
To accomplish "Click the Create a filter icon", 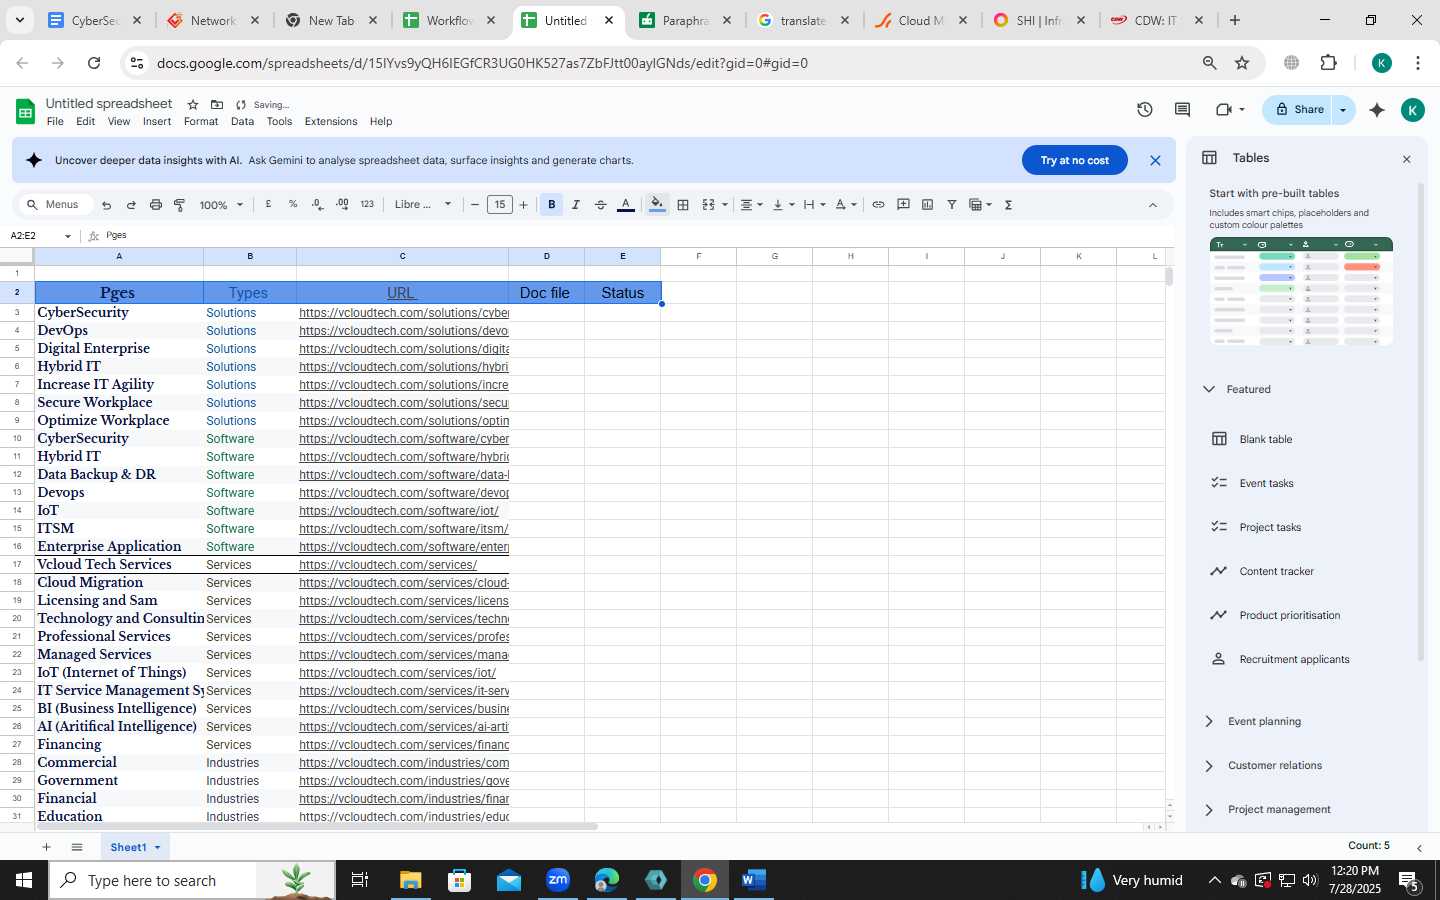I will click(952, 204).
